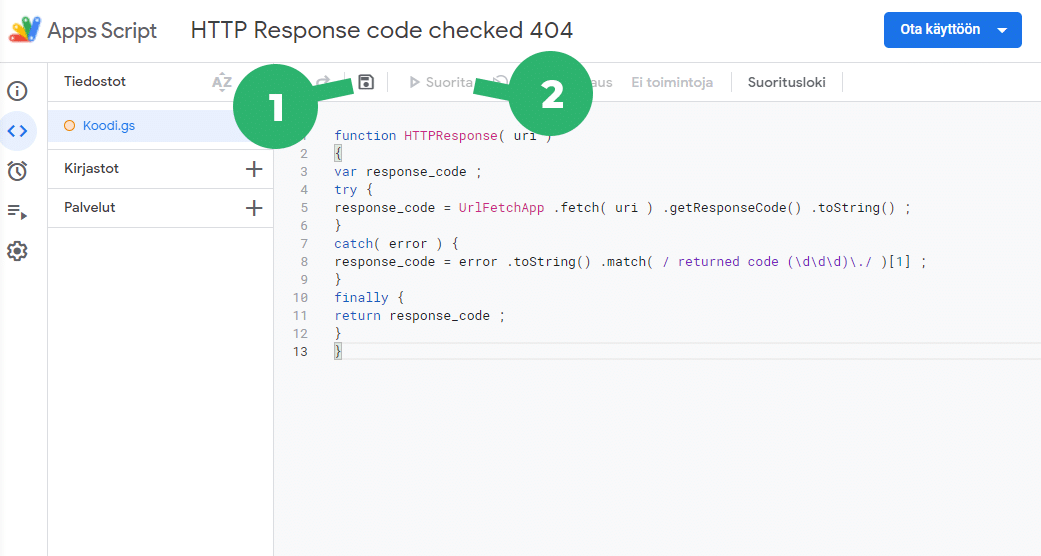Click 'catch( error ) {' on line 7
The image size is (1041, 556).
[396, 244]
